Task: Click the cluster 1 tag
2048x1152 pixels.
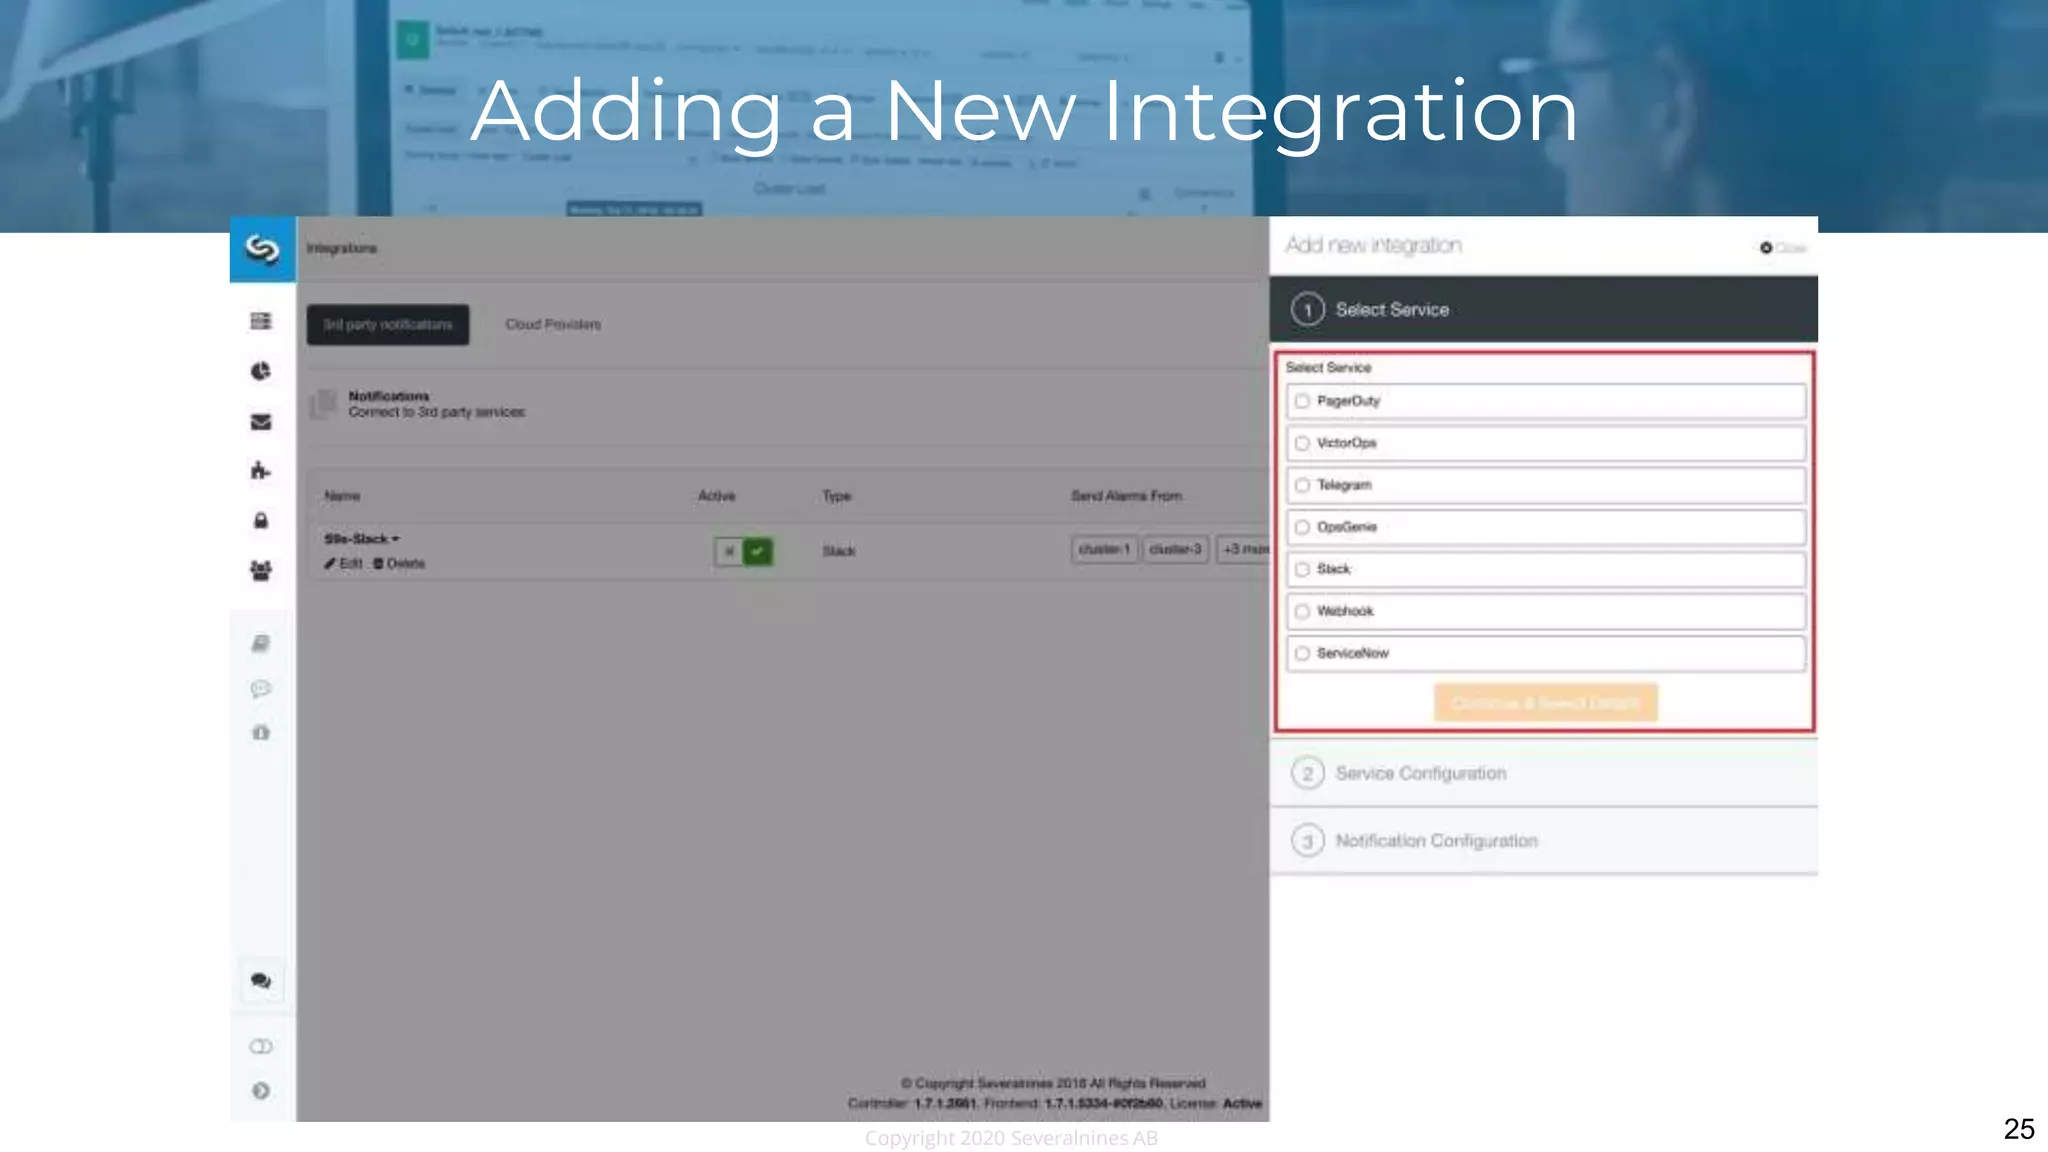Action: pyautogui.click(x=1104, y=549)
